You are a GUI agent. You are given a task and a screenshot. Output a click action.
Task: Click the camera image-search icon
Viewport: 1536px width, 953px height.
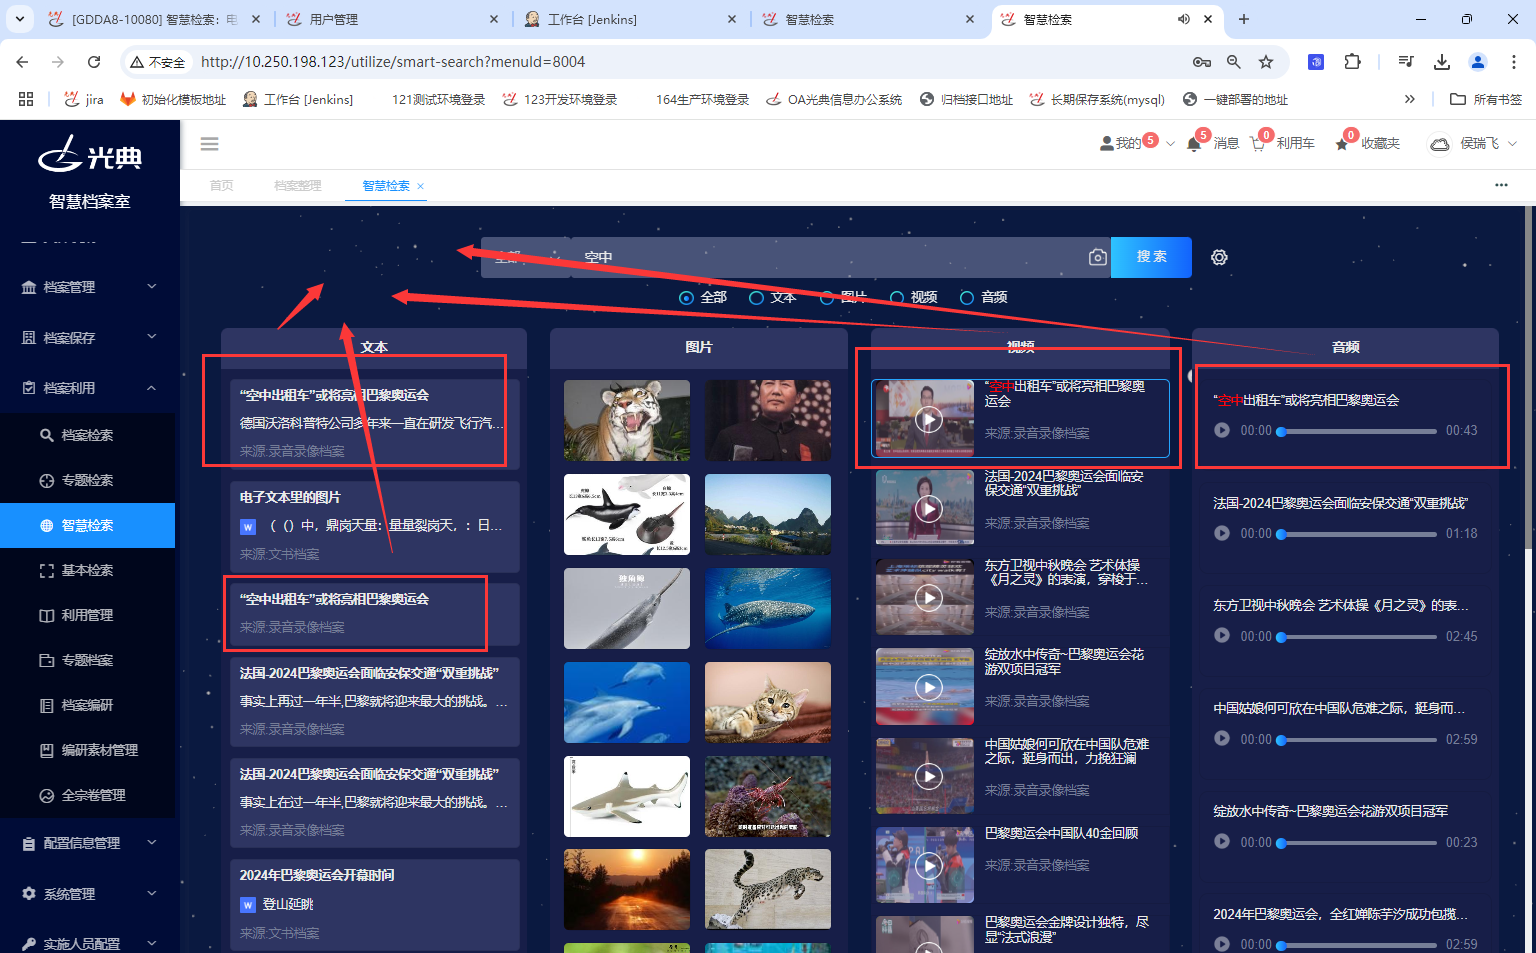[1097, 257]
